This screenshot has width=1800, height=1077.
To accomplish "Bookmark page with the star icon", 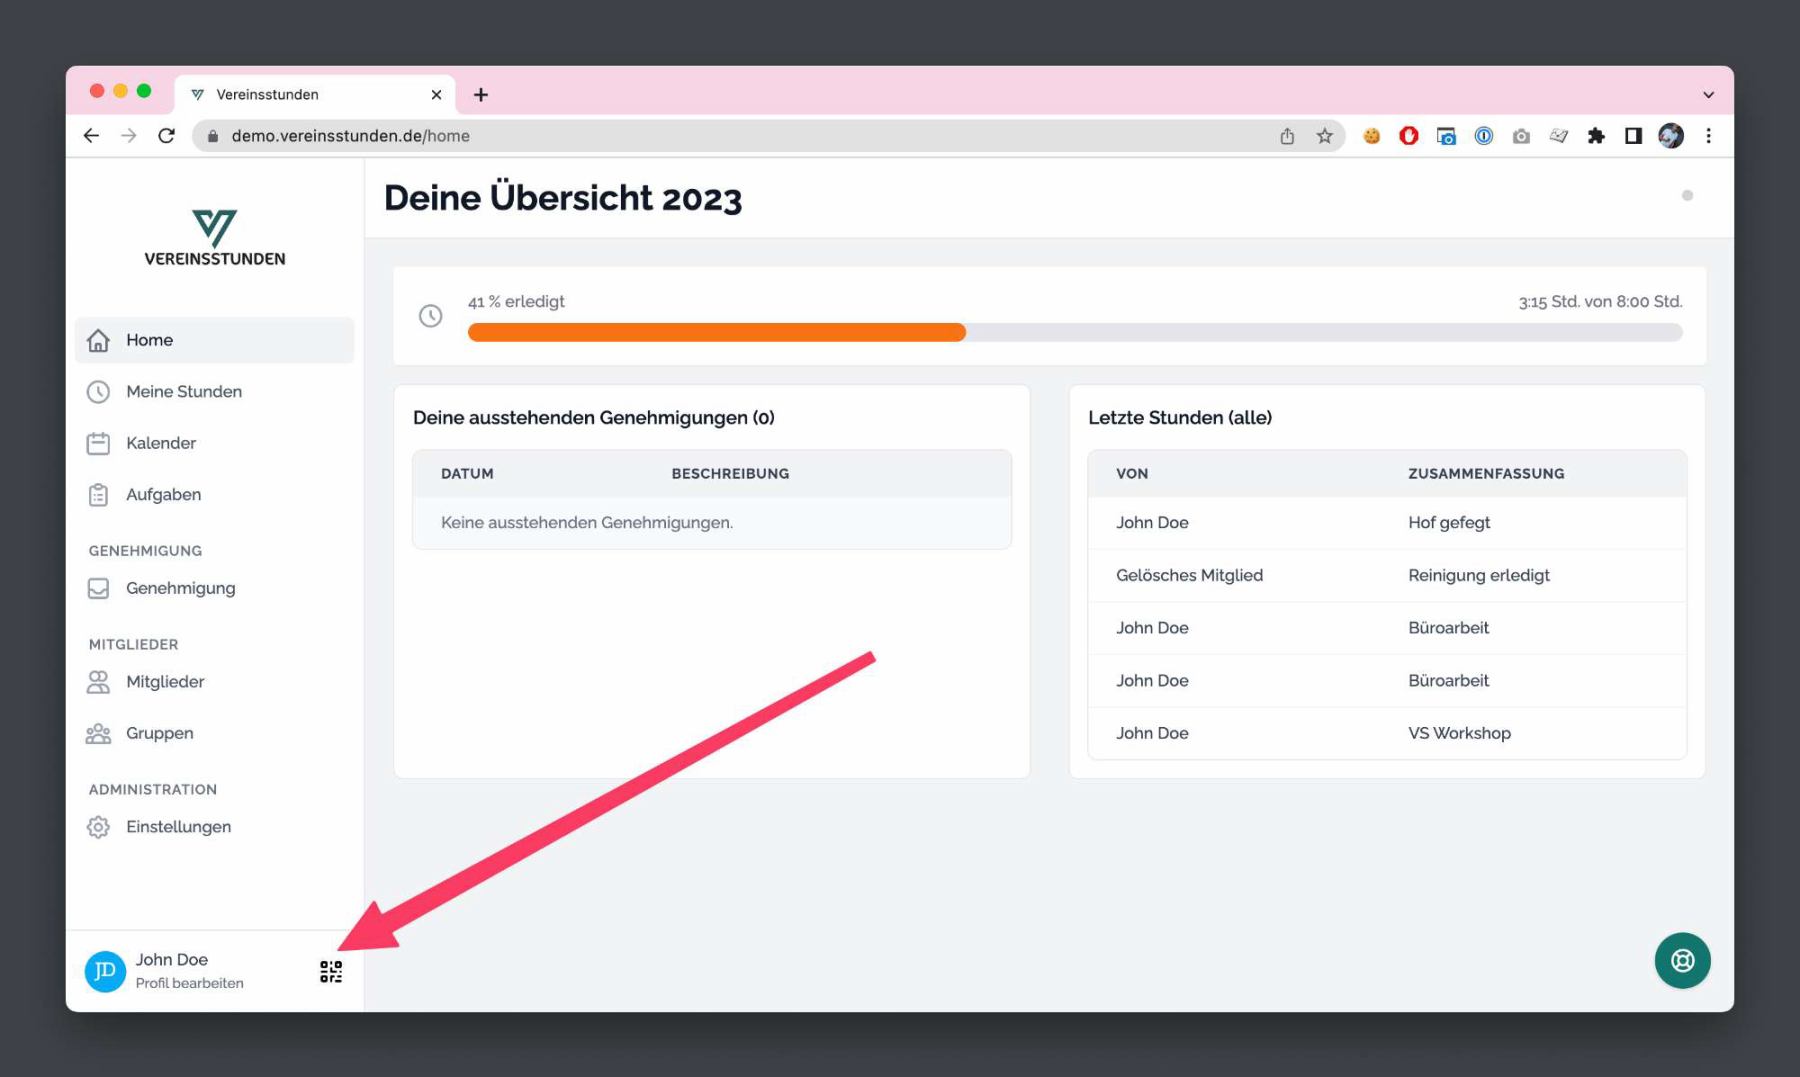I will tap(1324, 136).
